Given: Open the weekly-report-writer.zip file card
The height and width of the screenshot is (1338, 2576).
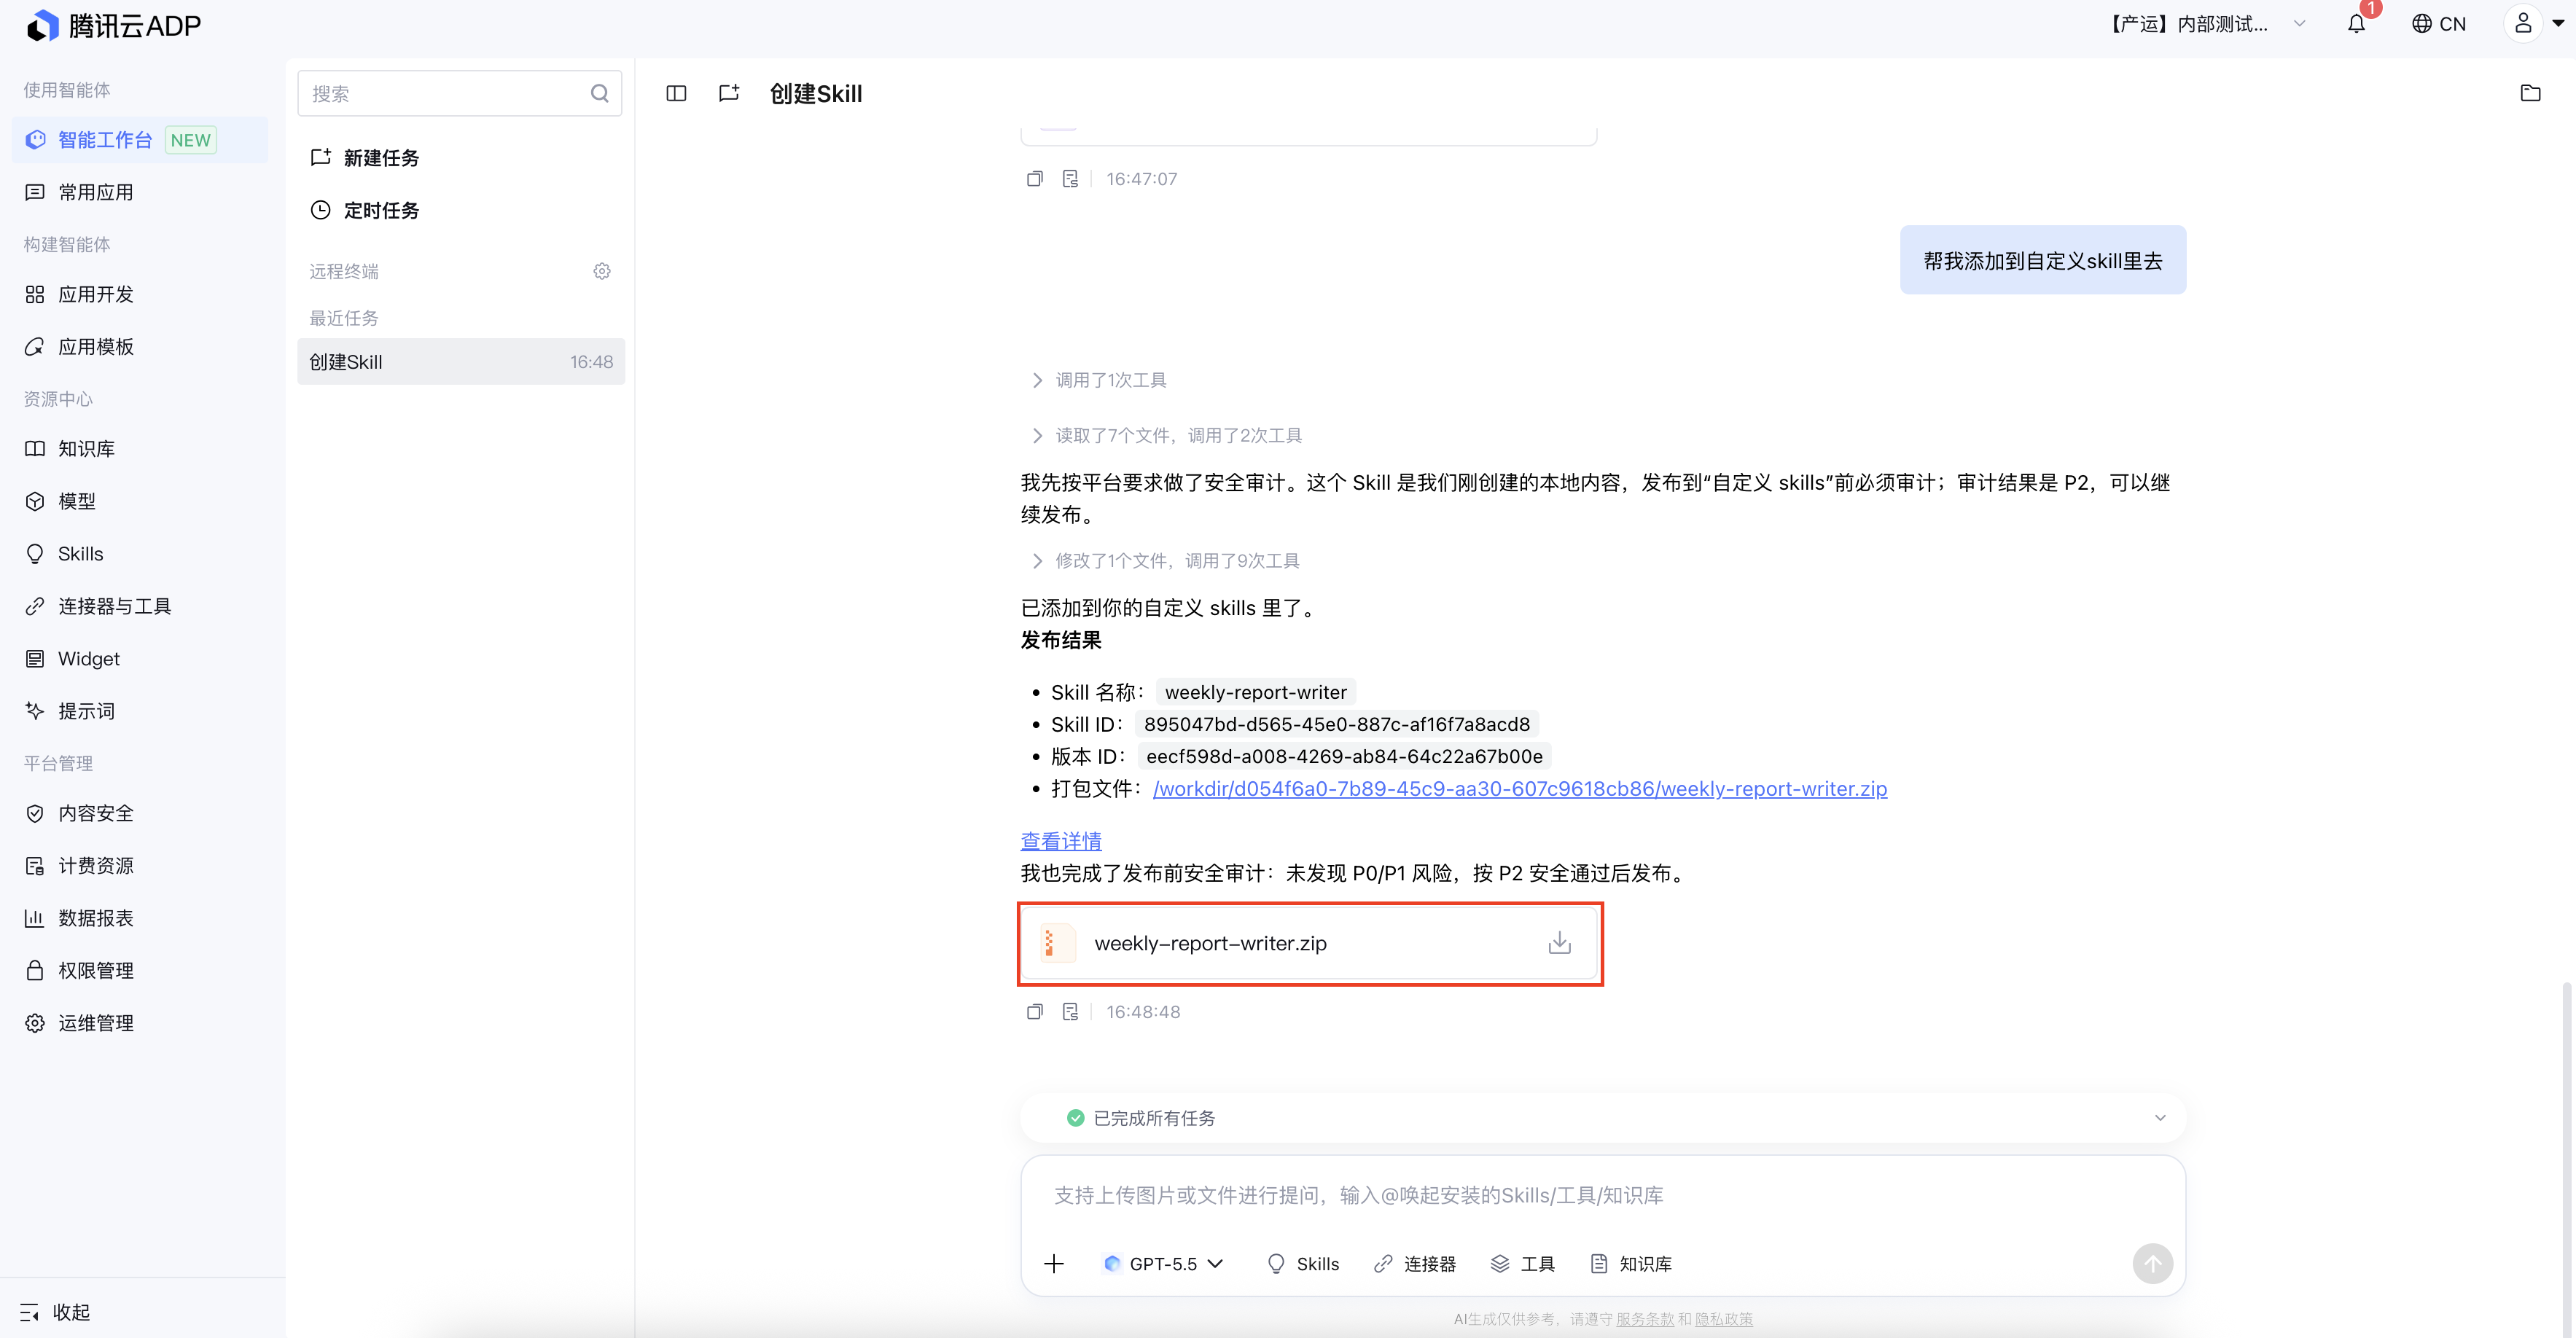Looking at the screenshot, I should point(1309,944).
